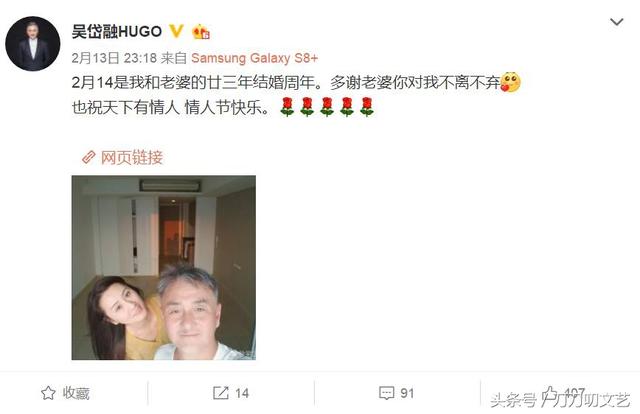Click the star favorite icon

tap(48, 393)
